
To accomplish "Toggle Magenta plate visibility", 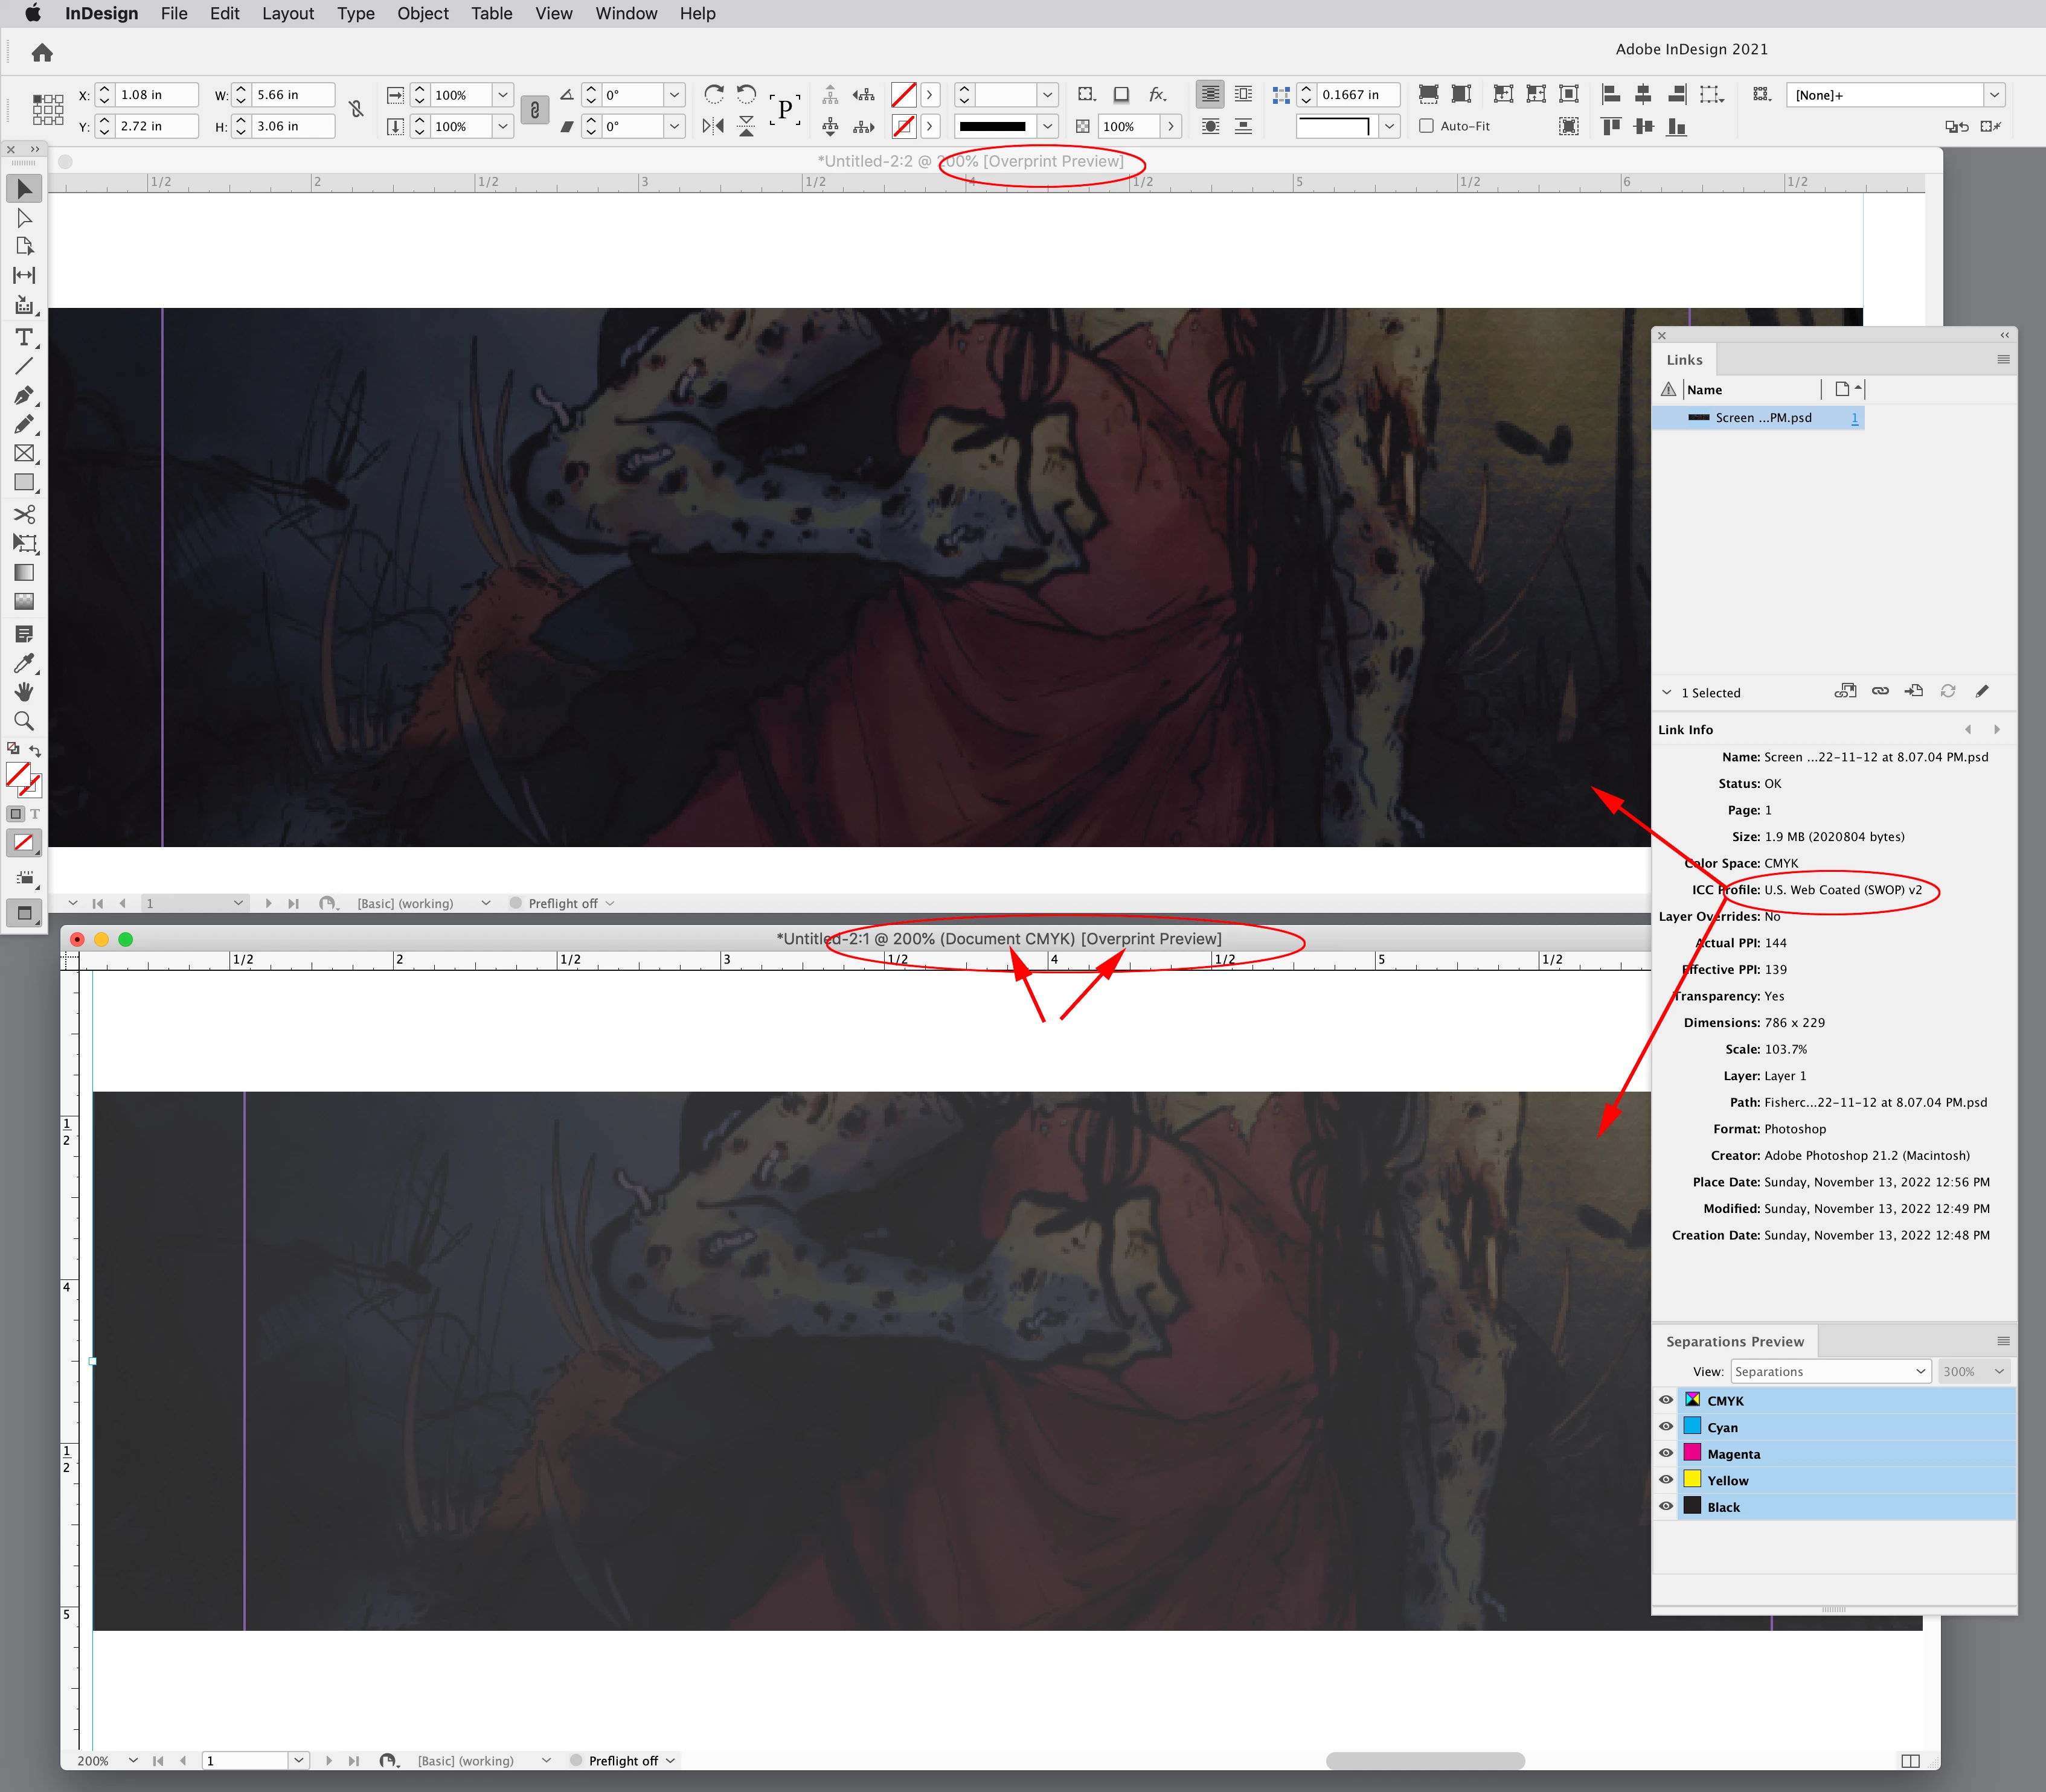I will click(x=1666, y=1453).
